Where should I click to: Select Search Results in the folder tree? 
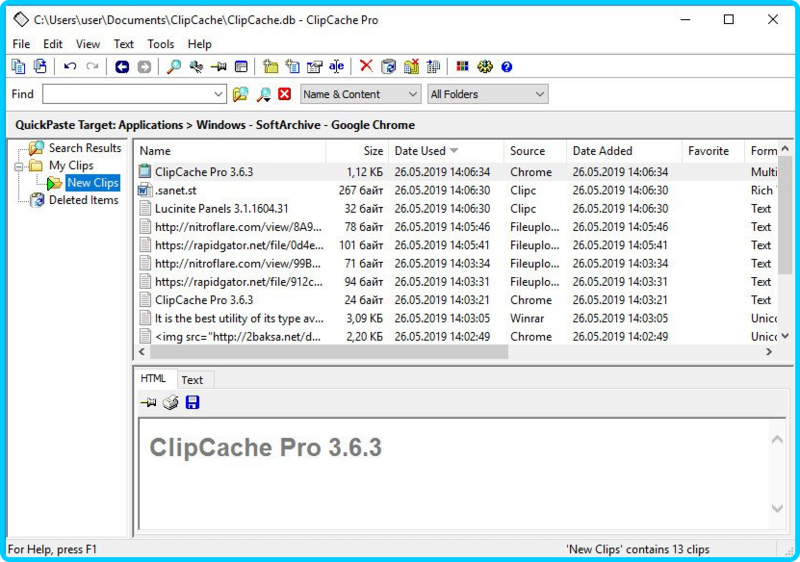click(85, 148)
